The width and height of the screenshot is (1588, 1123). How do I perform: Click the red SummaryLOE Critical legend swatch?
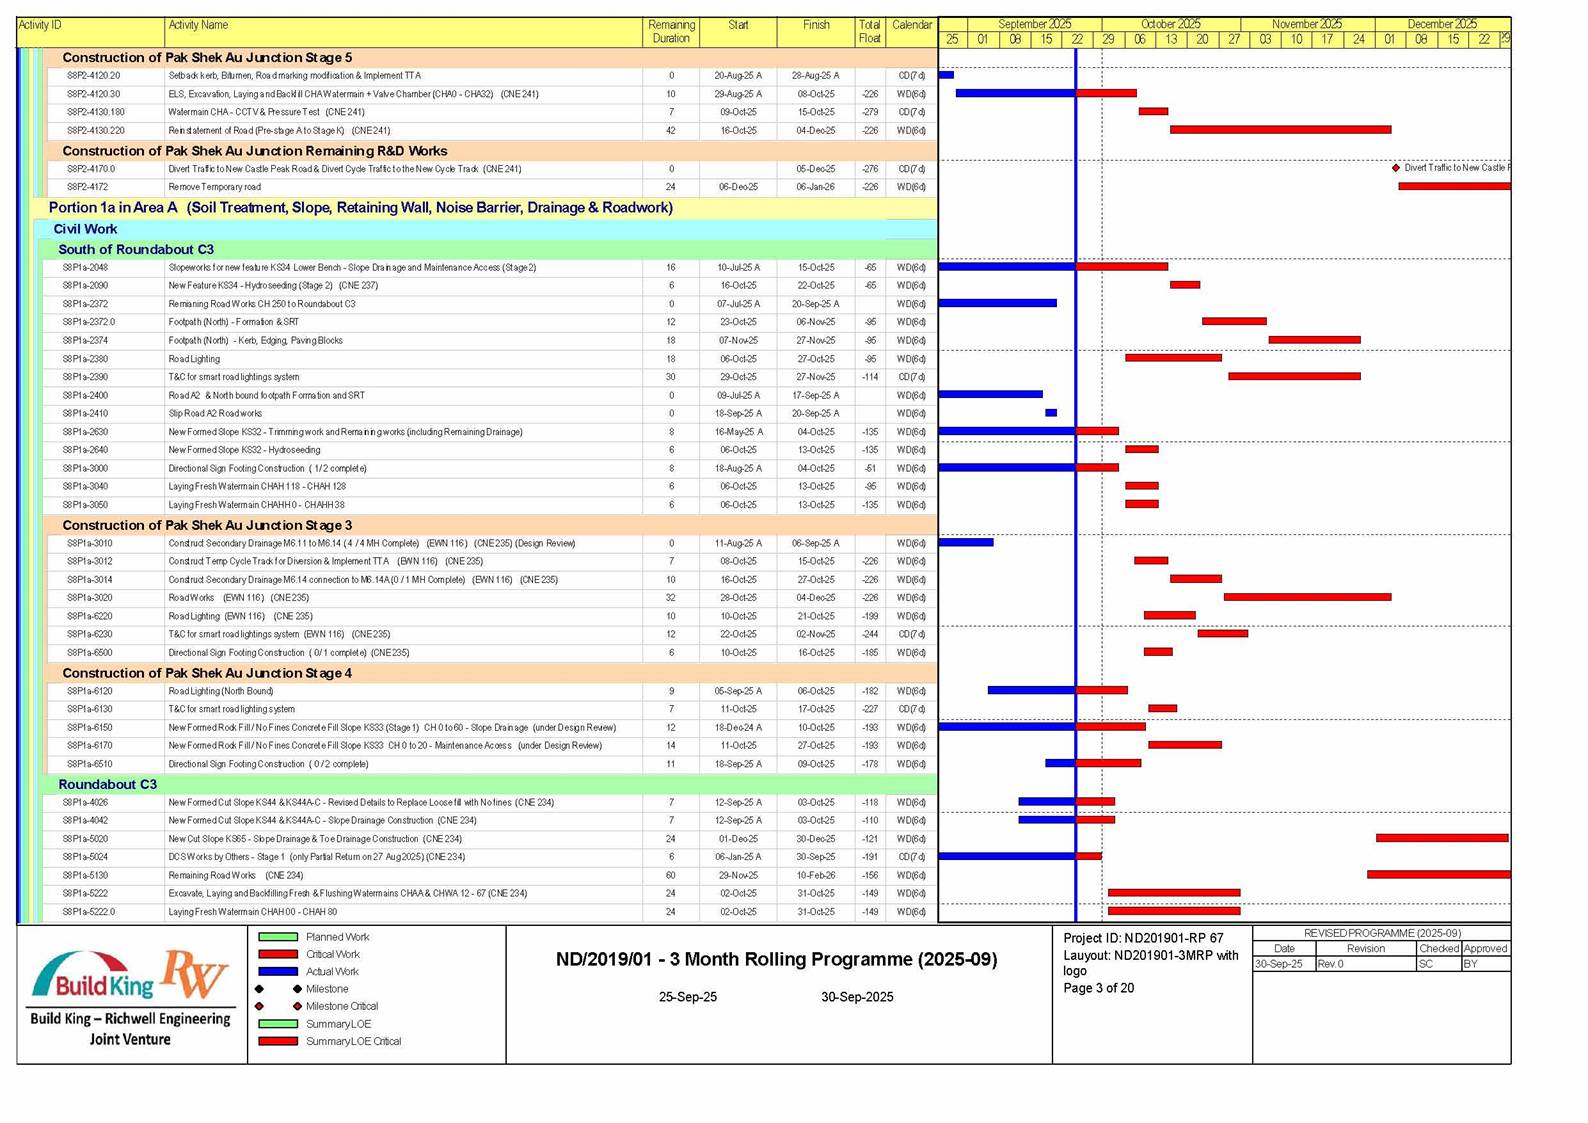coord(278,1041)
